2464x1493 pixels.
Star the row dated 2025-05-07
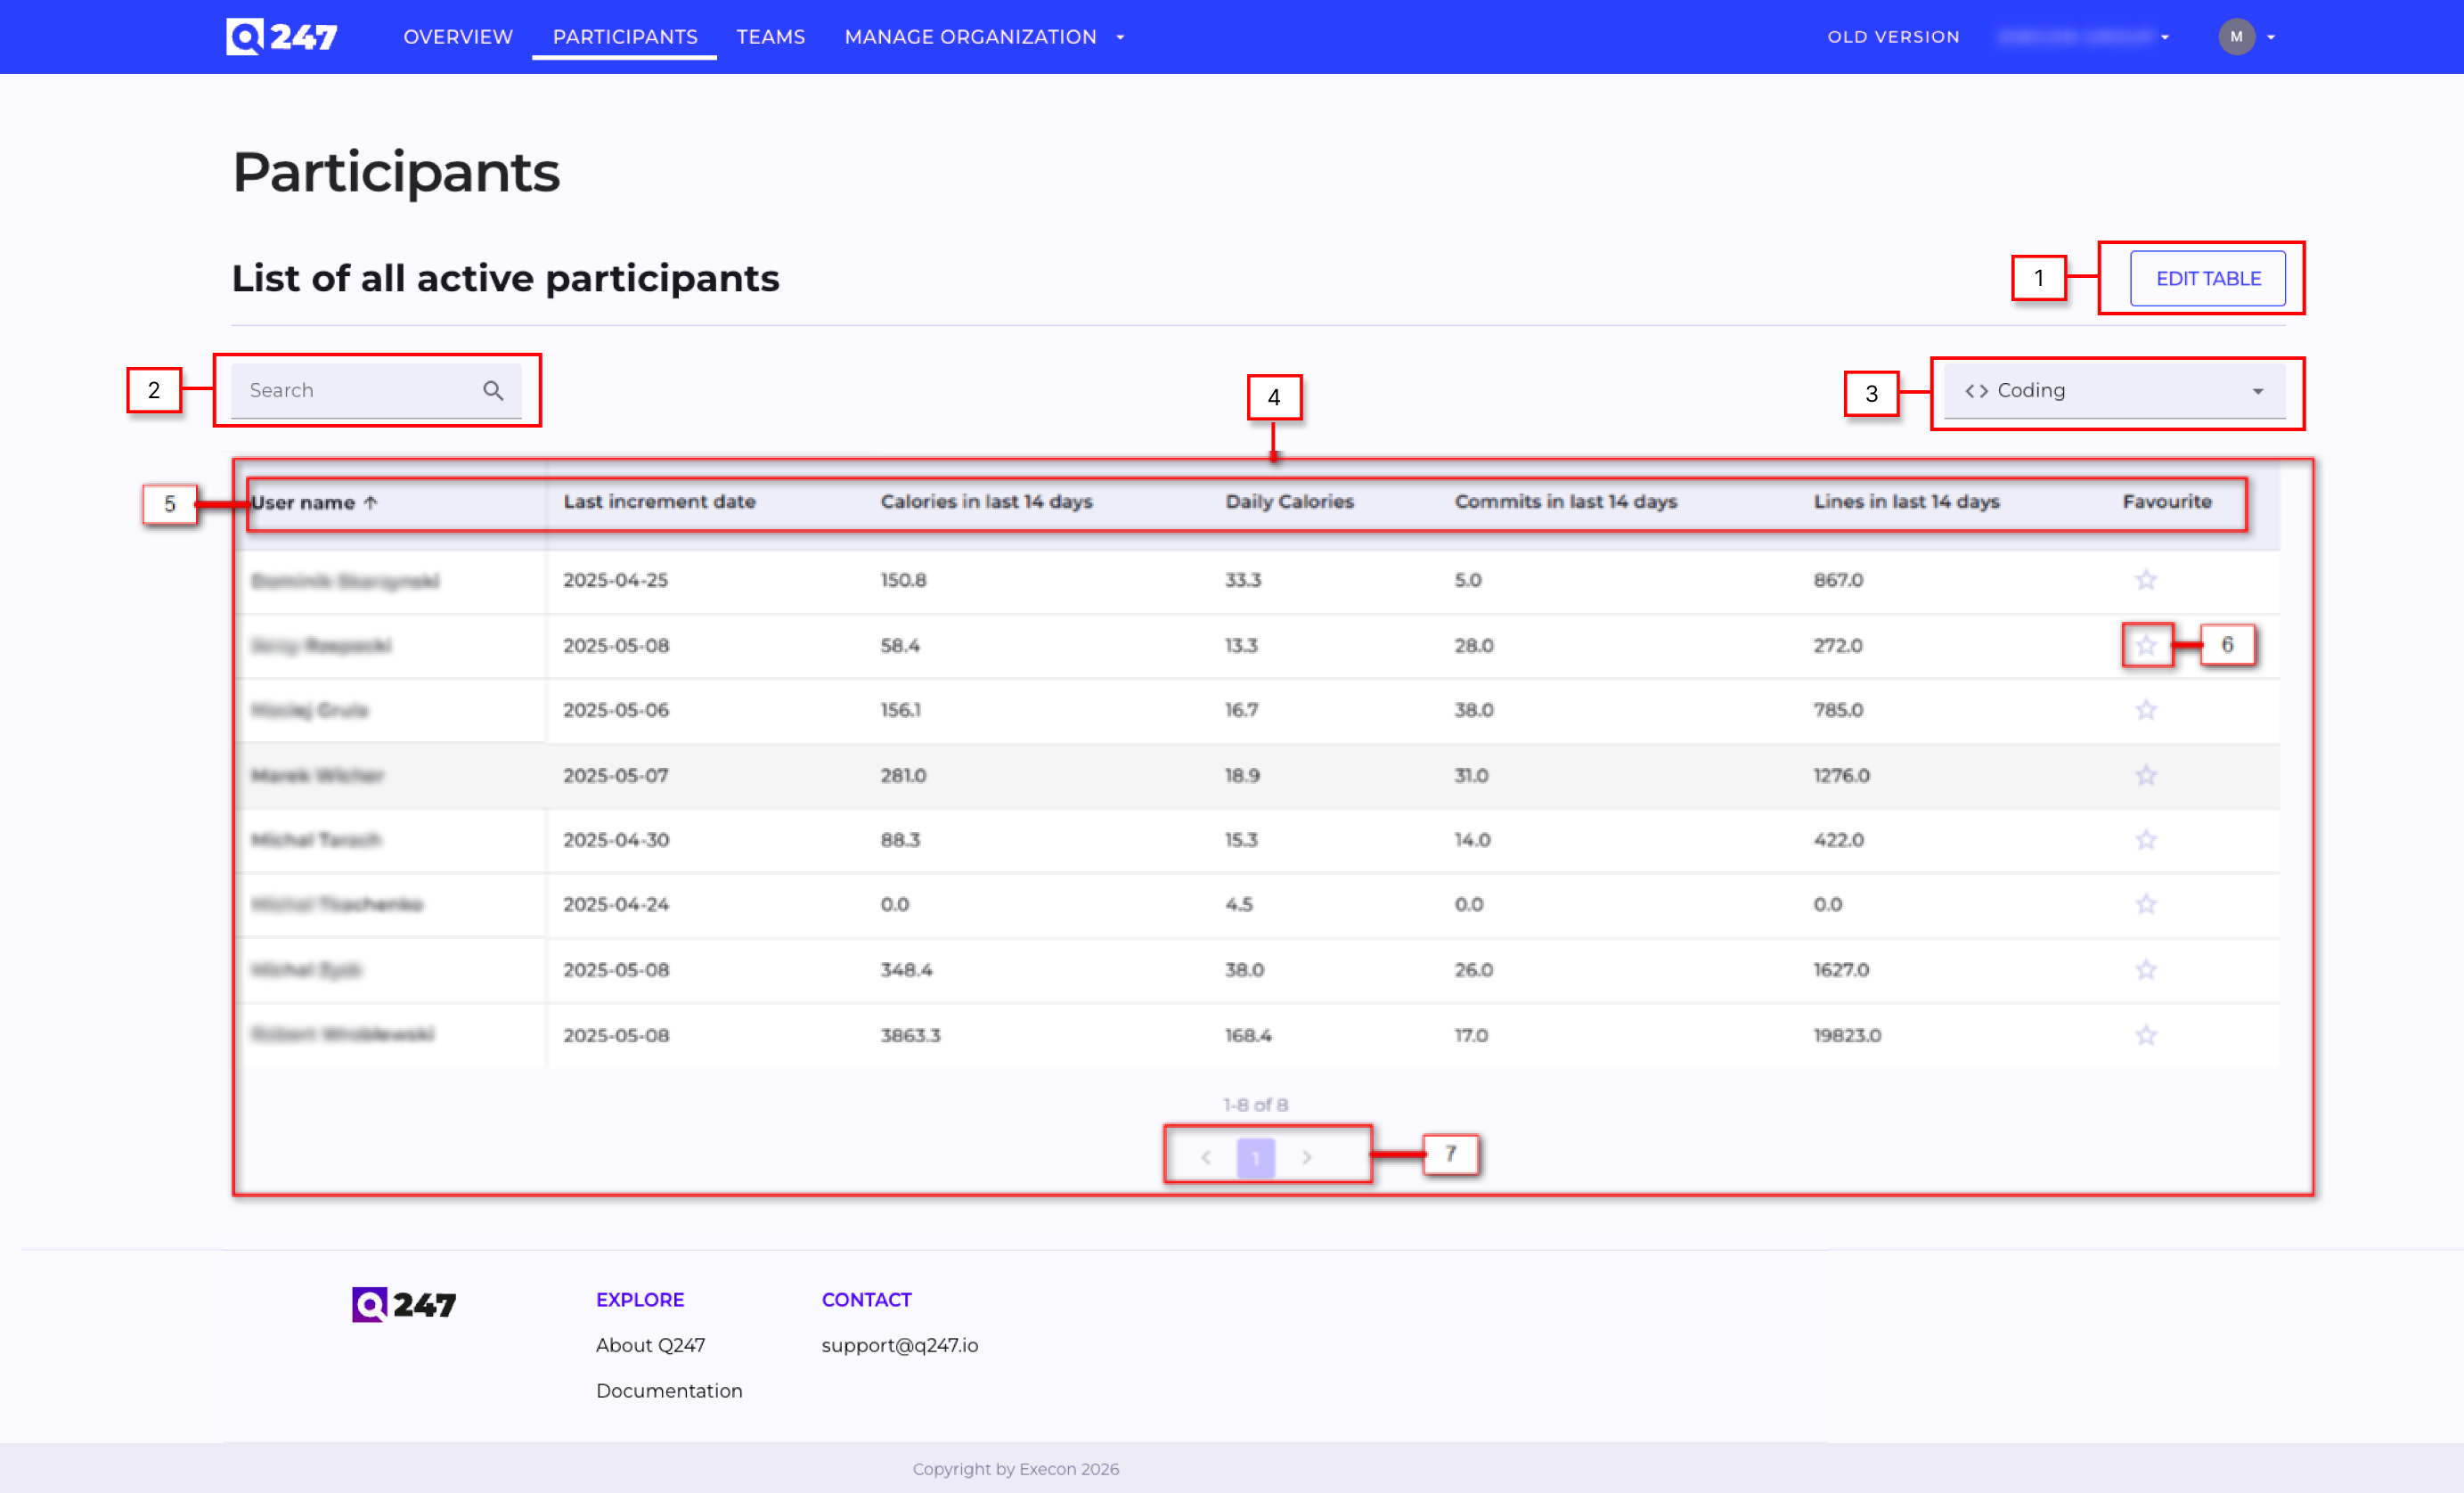(2146, 775)
